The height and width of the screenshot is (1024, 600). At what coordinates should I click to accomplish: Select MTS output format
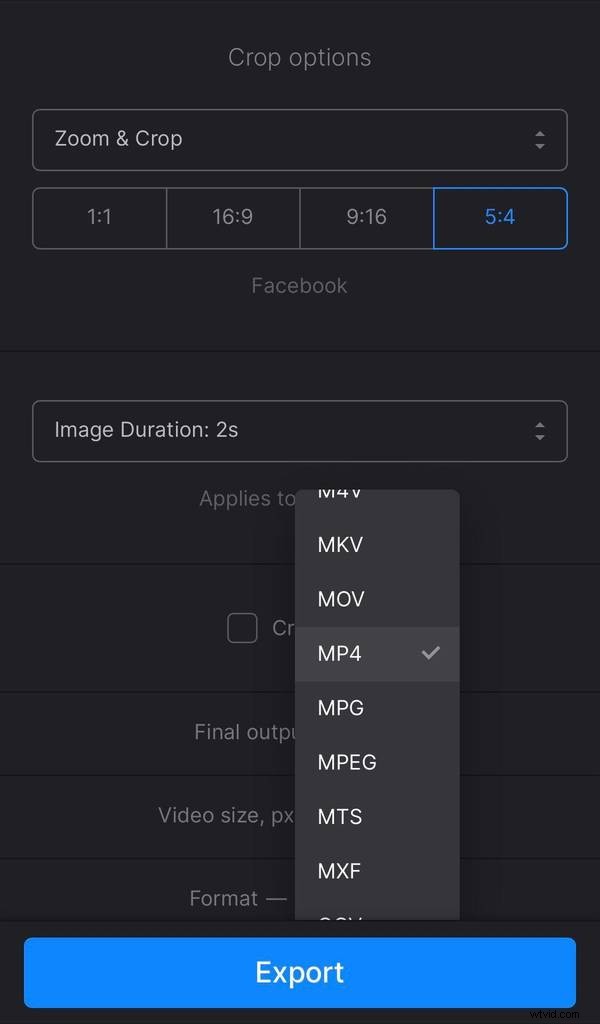(339, 816)
